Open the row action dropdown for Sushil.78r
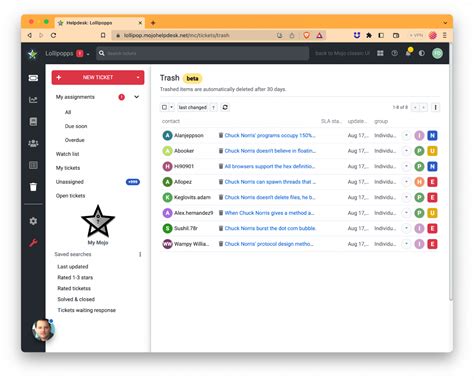 click(406, 228)
